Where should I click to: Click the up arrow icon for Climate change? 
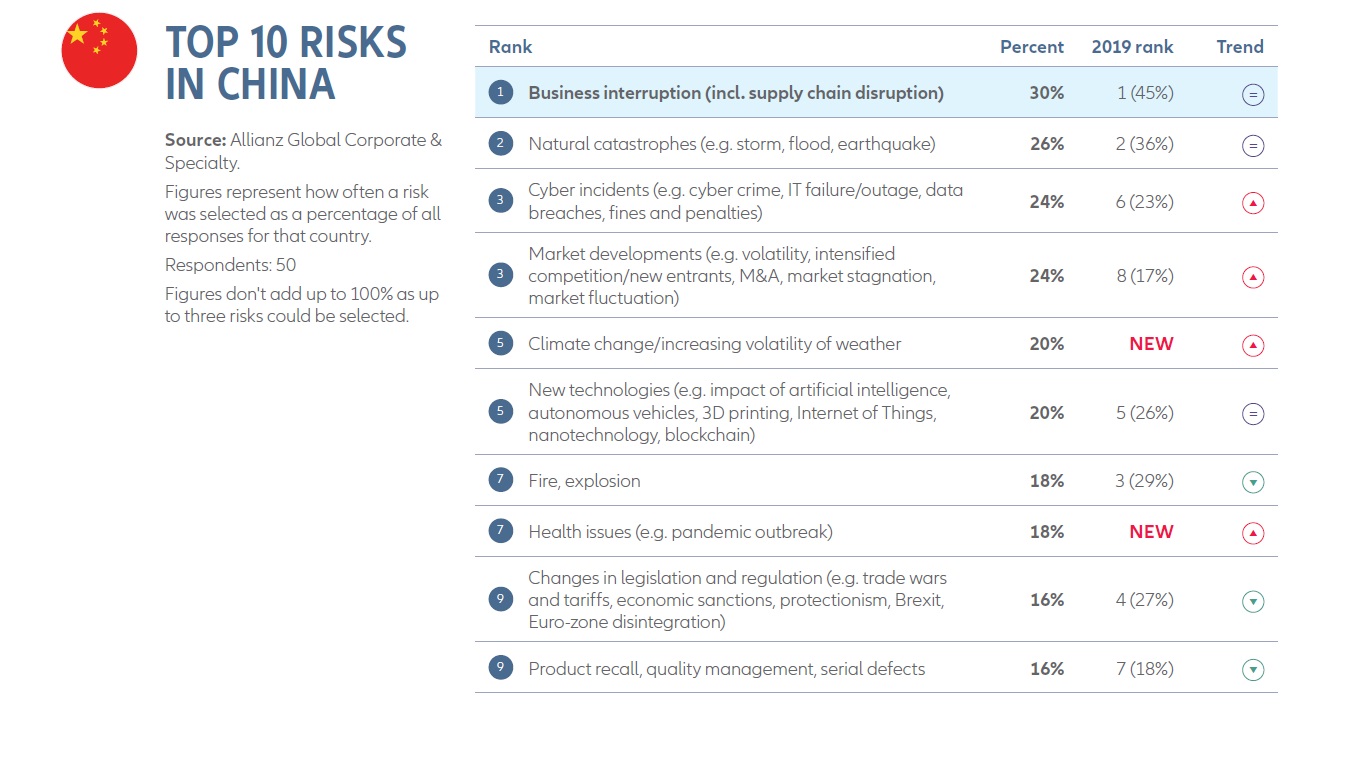tap(1253, 346)
